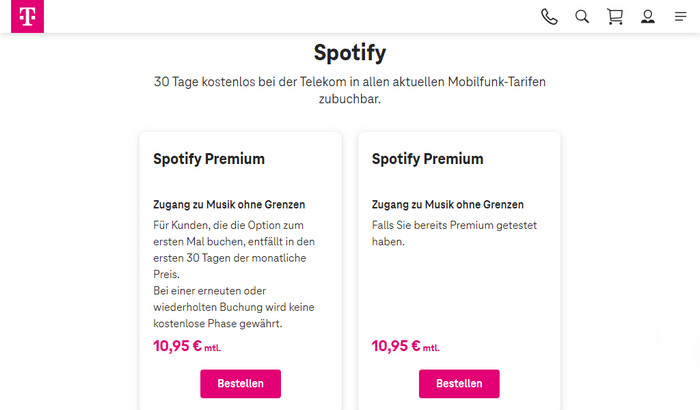The width and height of the screenshot is (700, 410).
Task: Click the Bei einer erneuten Buchung paragraph
Action: [x=227, y=306]
